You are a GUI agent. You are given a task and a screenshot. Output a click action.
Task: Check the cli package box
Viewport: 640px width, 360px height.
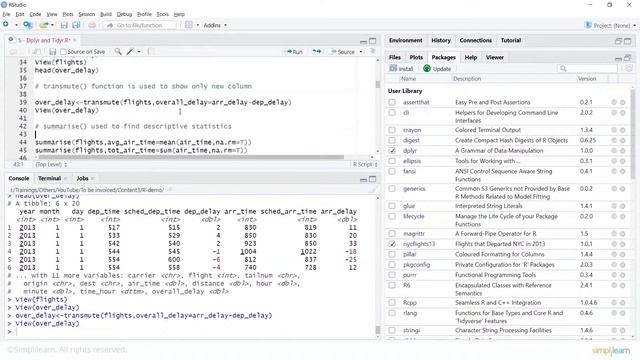click(392, 112)
